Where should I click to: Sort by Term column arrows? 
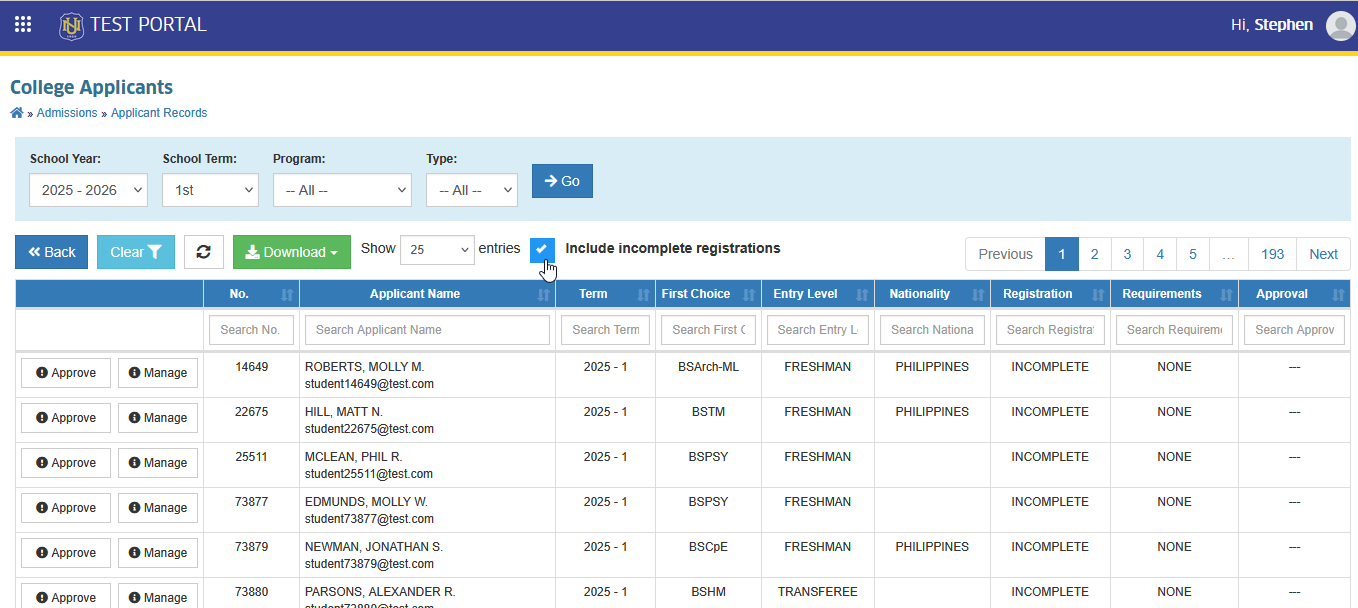[642, 295]
